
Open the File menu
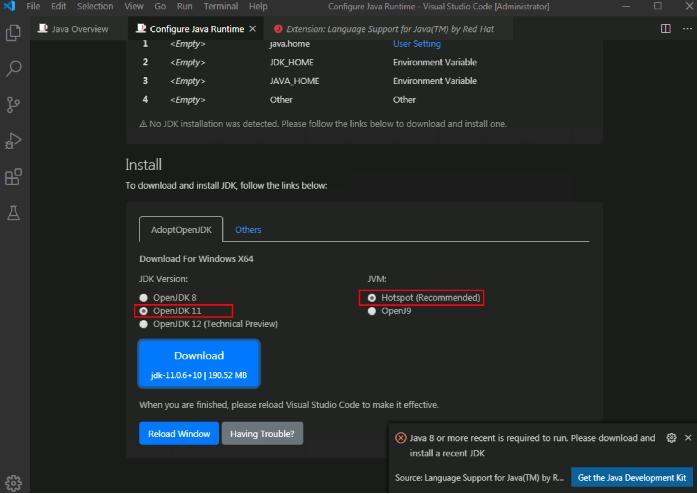pos(33,6)
